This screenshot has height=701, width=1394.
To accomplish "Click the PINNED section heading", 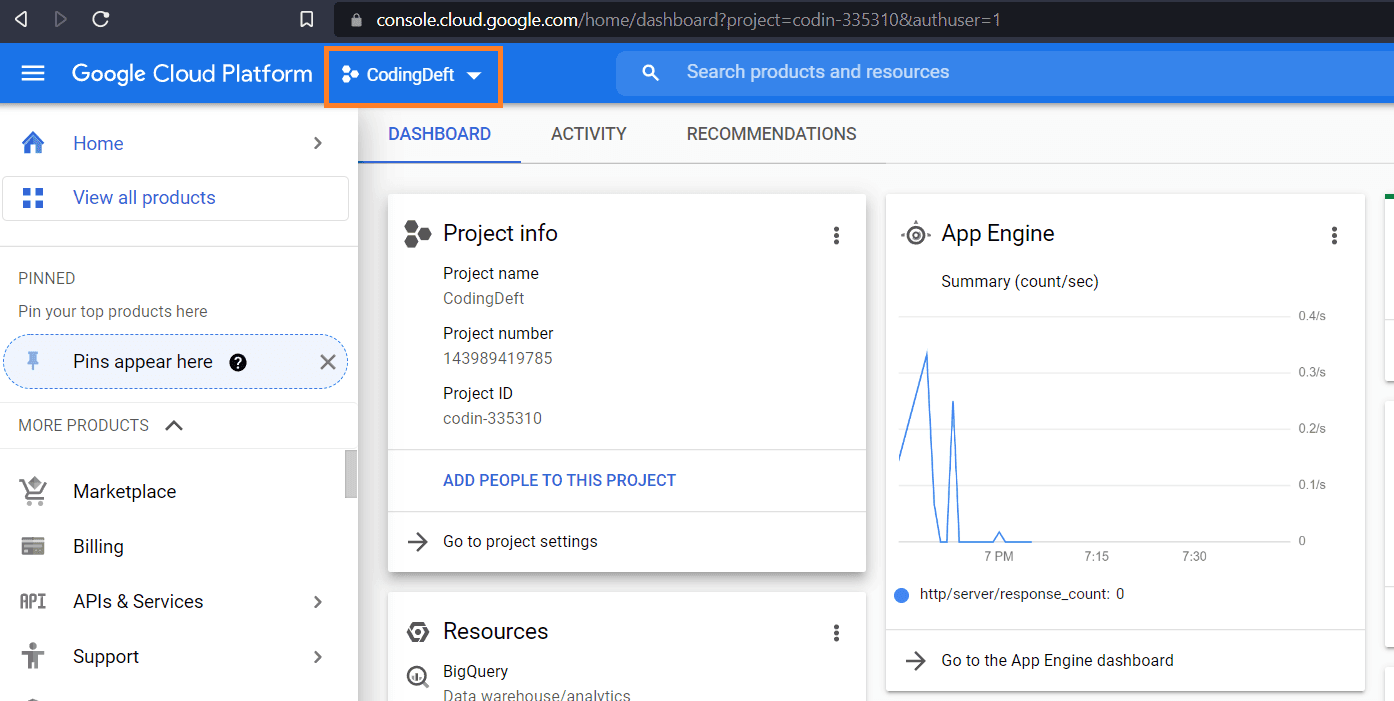I will click(x=47, y=278).
